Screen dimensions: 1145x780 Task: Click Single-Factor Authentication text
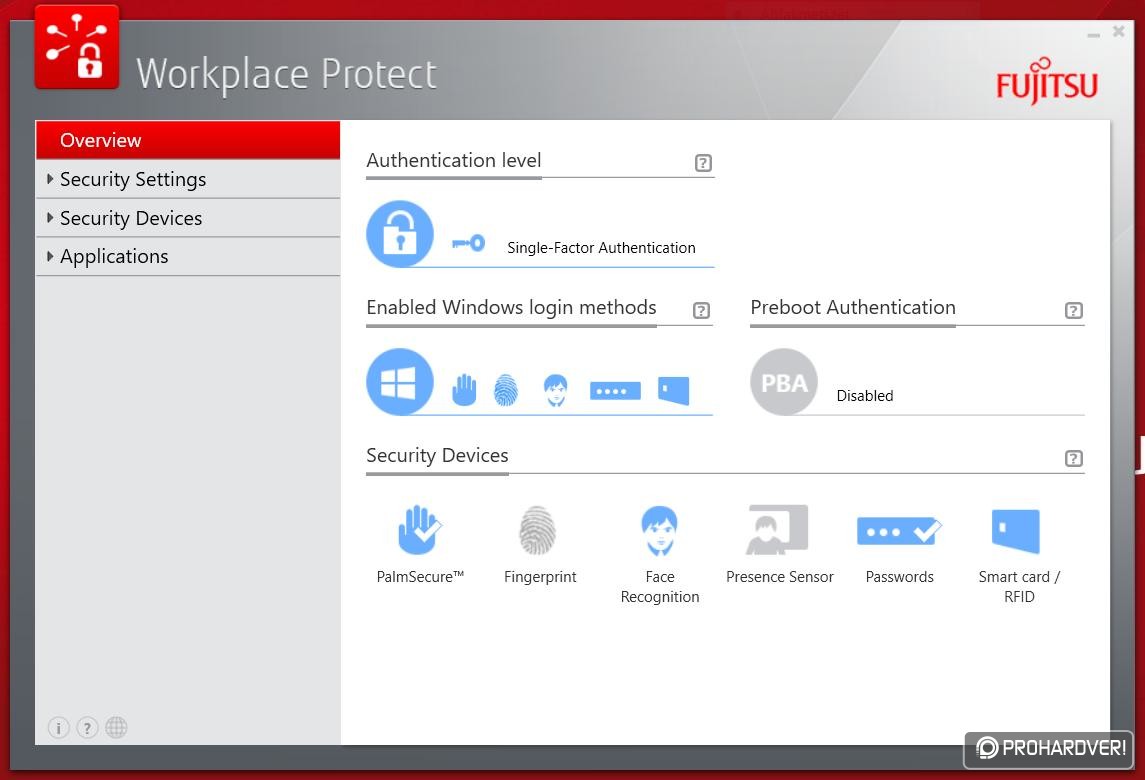coord(601,248)
